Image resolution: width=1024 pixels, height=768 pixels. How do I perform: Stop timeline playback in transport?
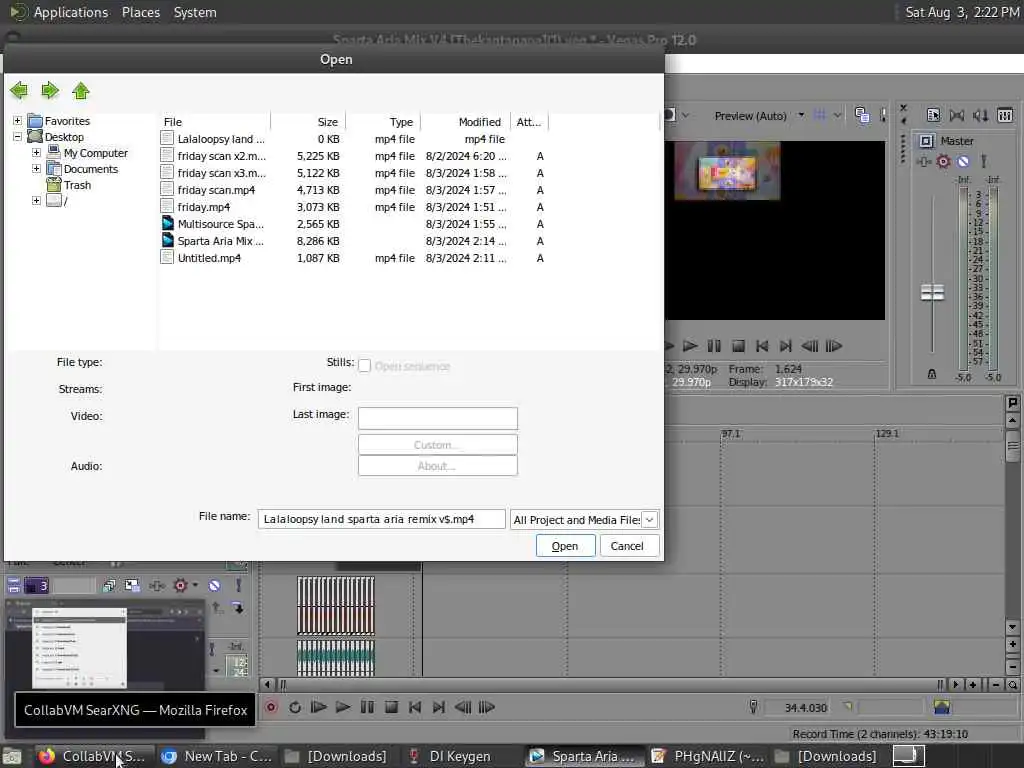(x=391, y=707)
